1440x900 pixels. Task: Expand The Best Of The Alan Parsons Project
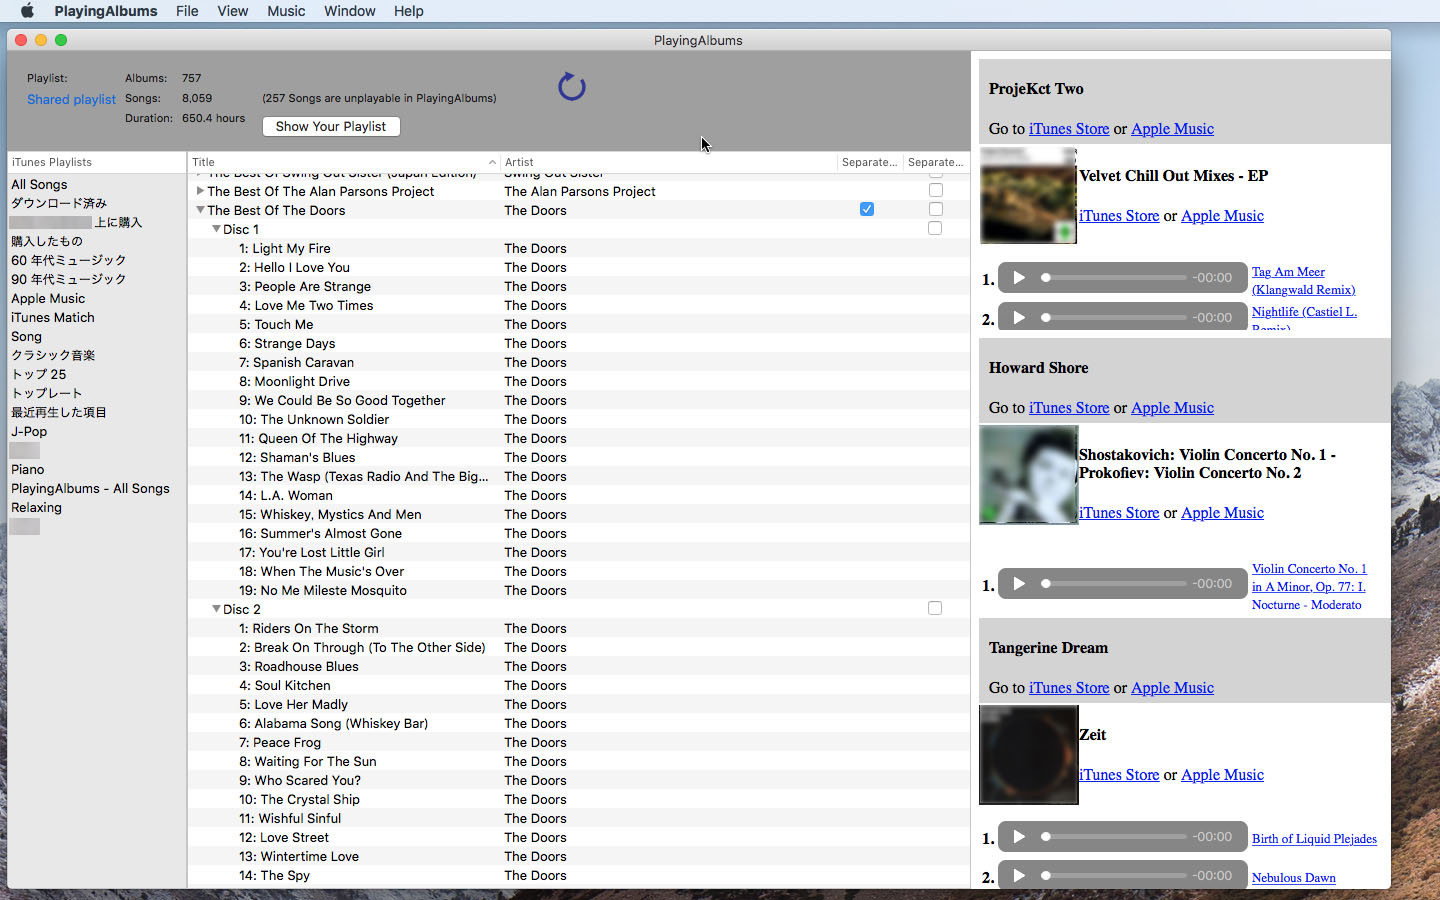[x=200, y=191]
